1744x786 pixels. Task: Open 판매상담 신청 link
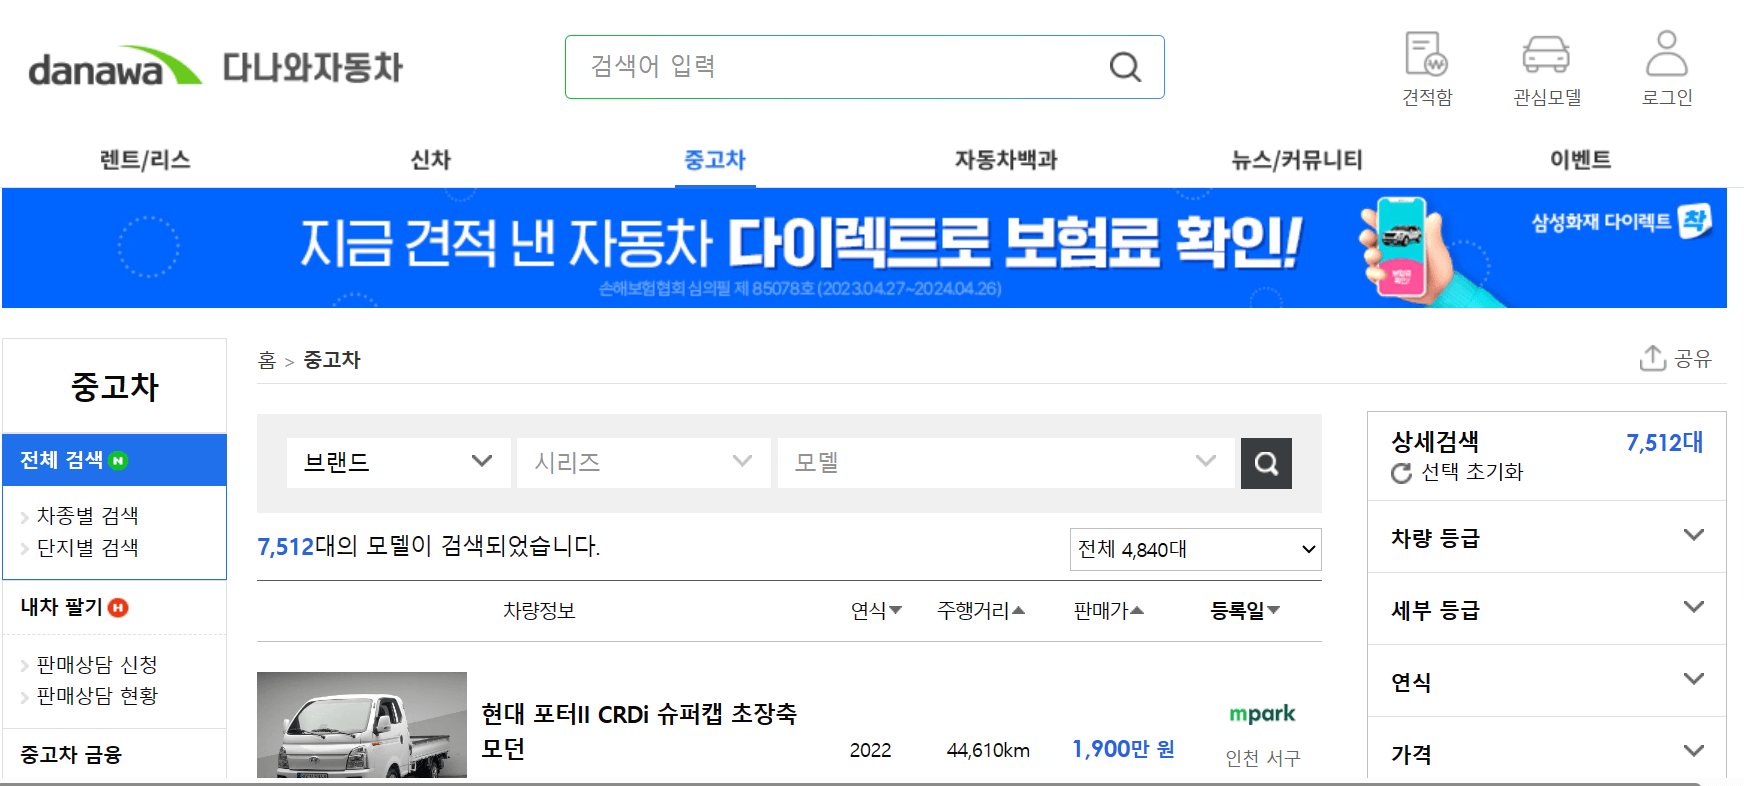[x=97, y=665]
